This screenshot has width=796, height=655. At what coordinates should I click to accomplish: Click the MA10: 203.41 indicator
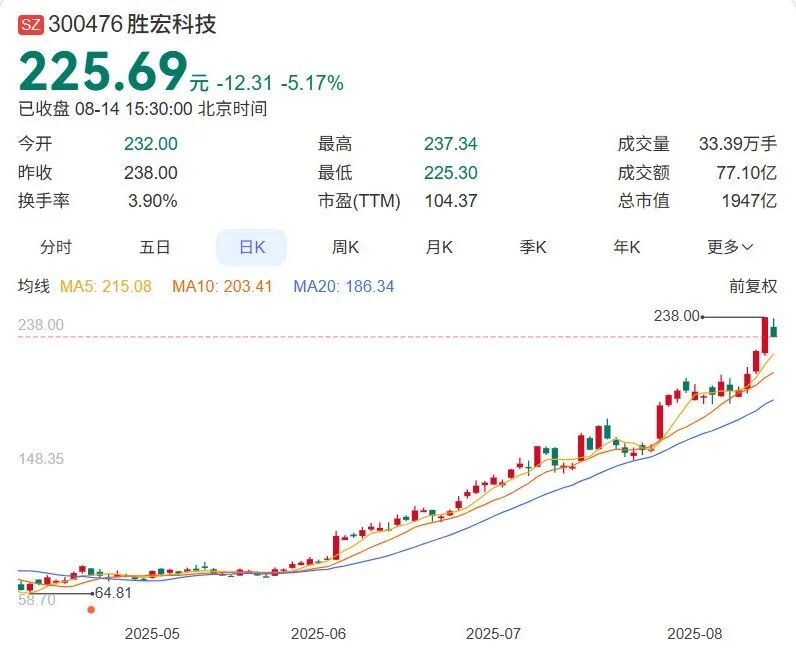(222, 286)
